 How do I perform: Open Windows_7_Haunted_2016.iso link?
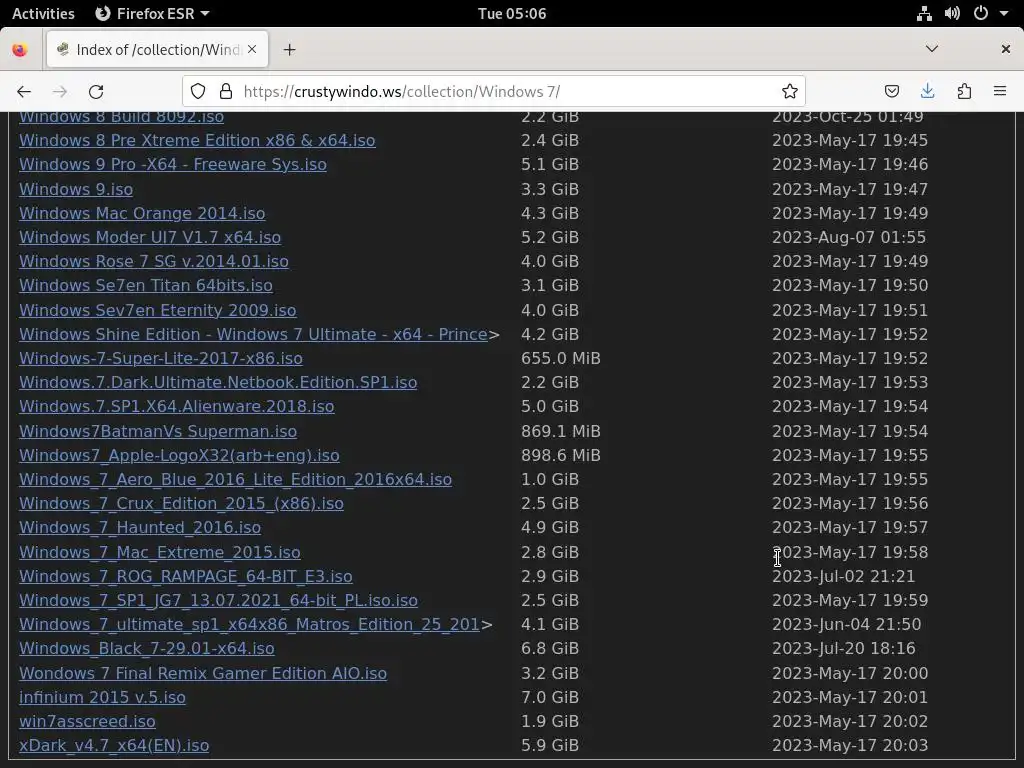click(140, 527)
